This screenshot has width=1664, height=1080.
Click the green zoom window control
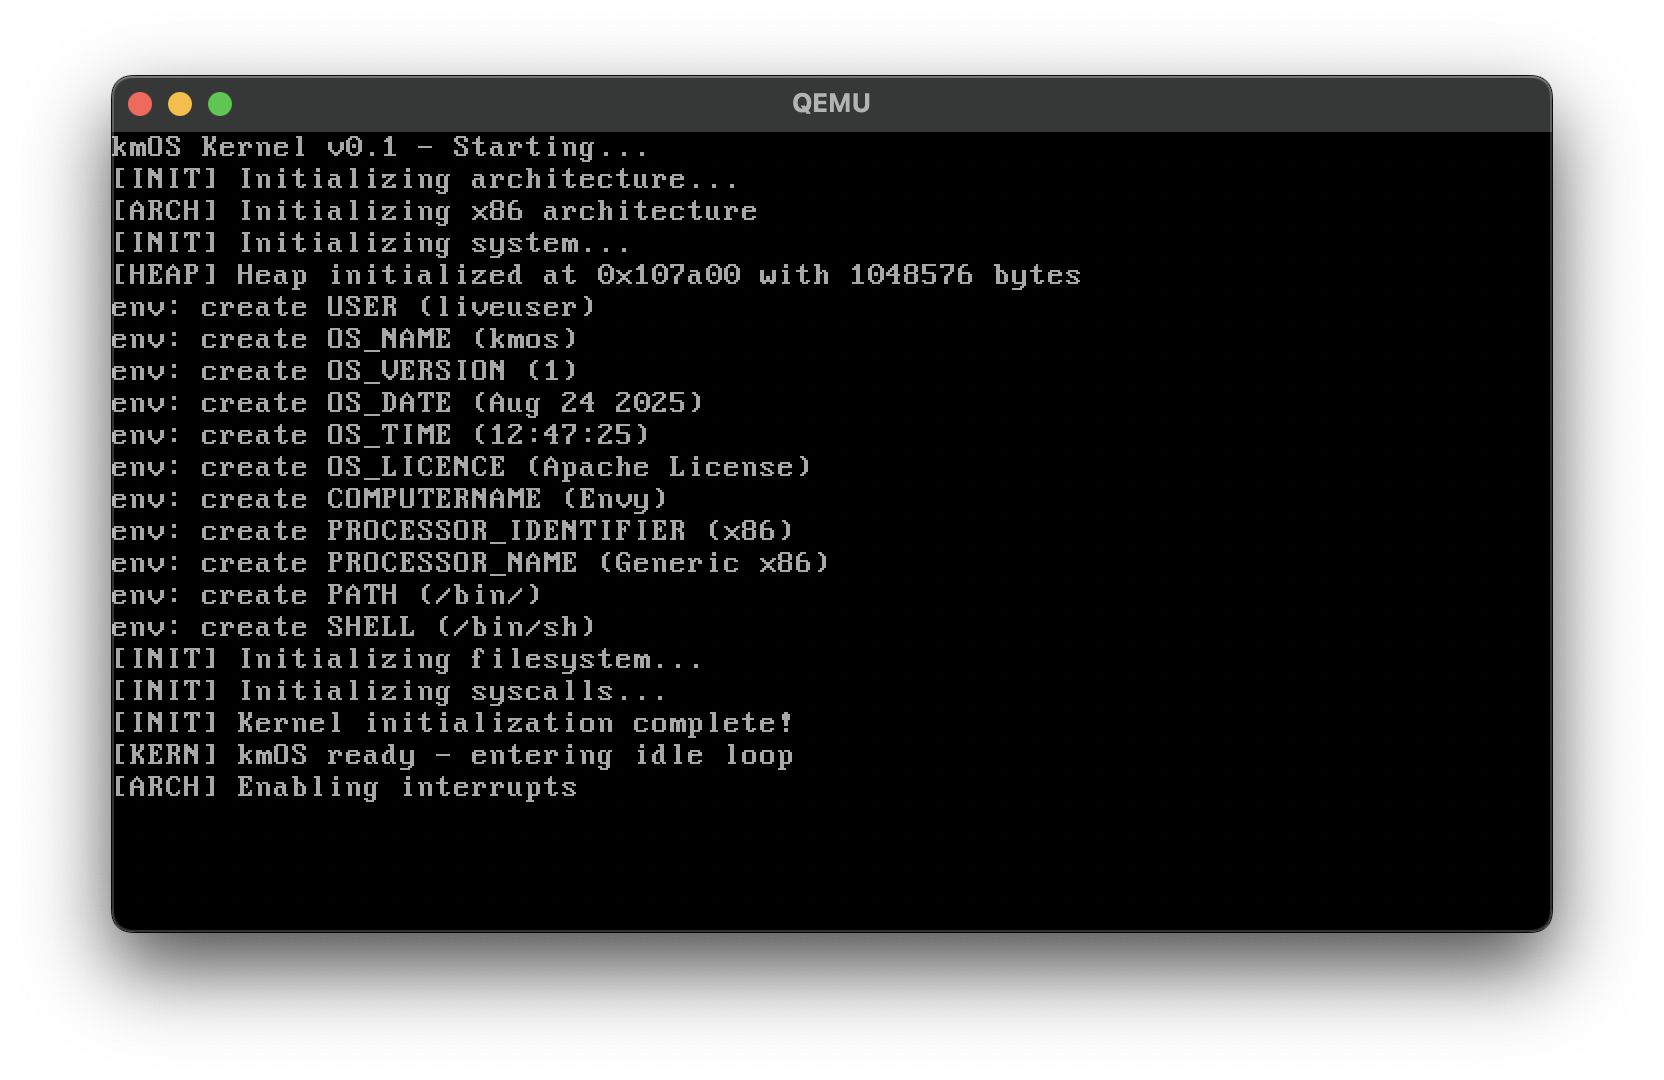point(219,103)
